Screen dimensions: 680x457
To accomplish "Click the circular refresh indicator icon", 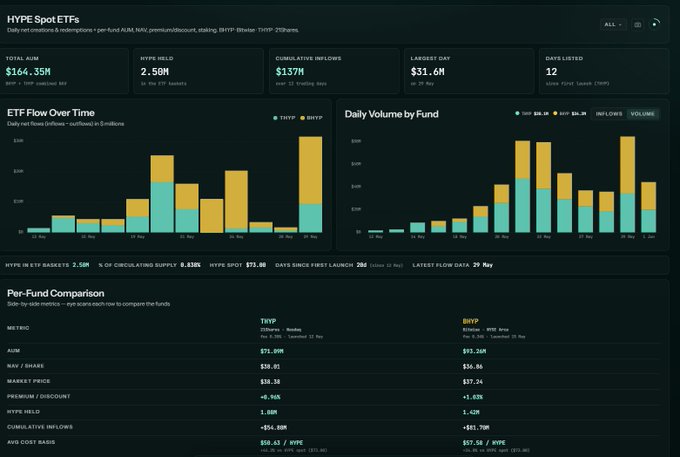I will [x=655, y=24].
